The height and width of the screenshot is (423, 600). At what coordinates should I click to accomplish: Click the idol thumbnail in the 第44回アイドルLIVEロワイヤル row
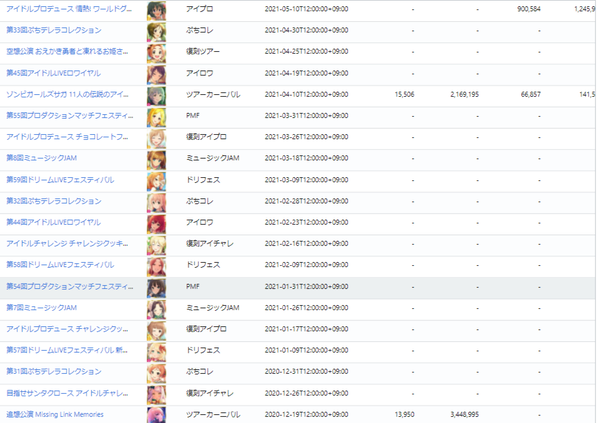coord(157,224)
